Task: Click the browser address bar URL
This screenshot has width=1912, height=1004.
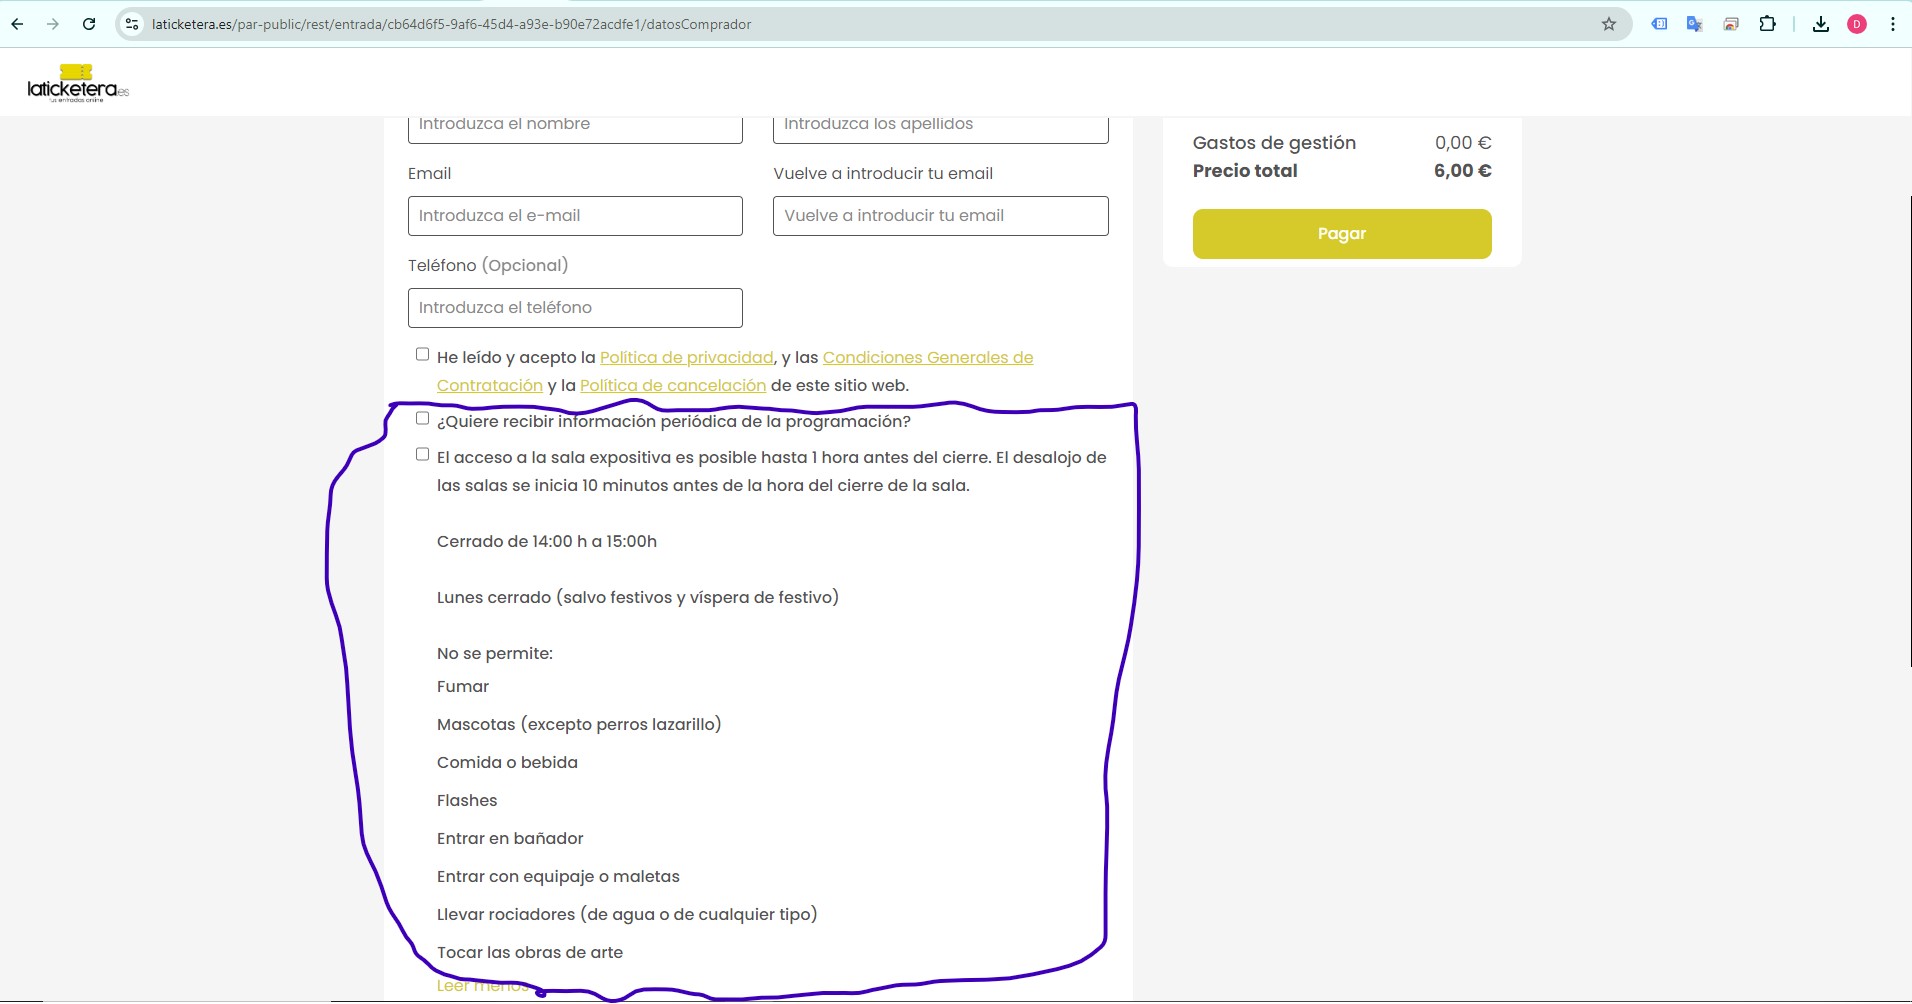Action: (x=452, y=24)
